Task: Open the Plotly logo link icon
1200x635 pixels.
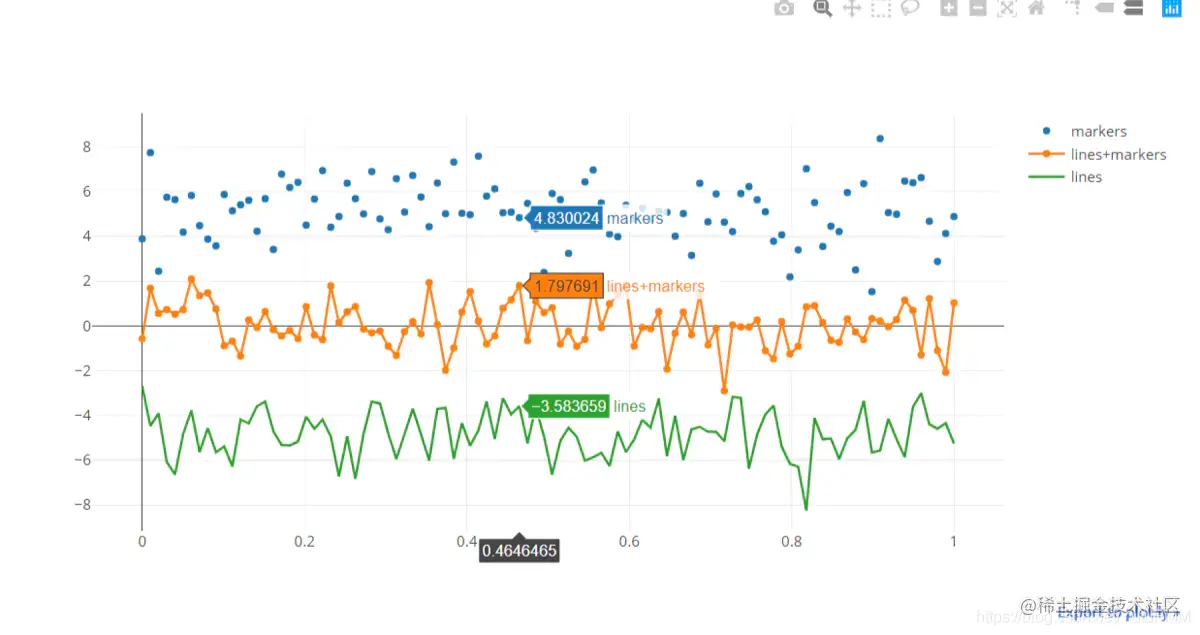Action: pos(1171,8)
